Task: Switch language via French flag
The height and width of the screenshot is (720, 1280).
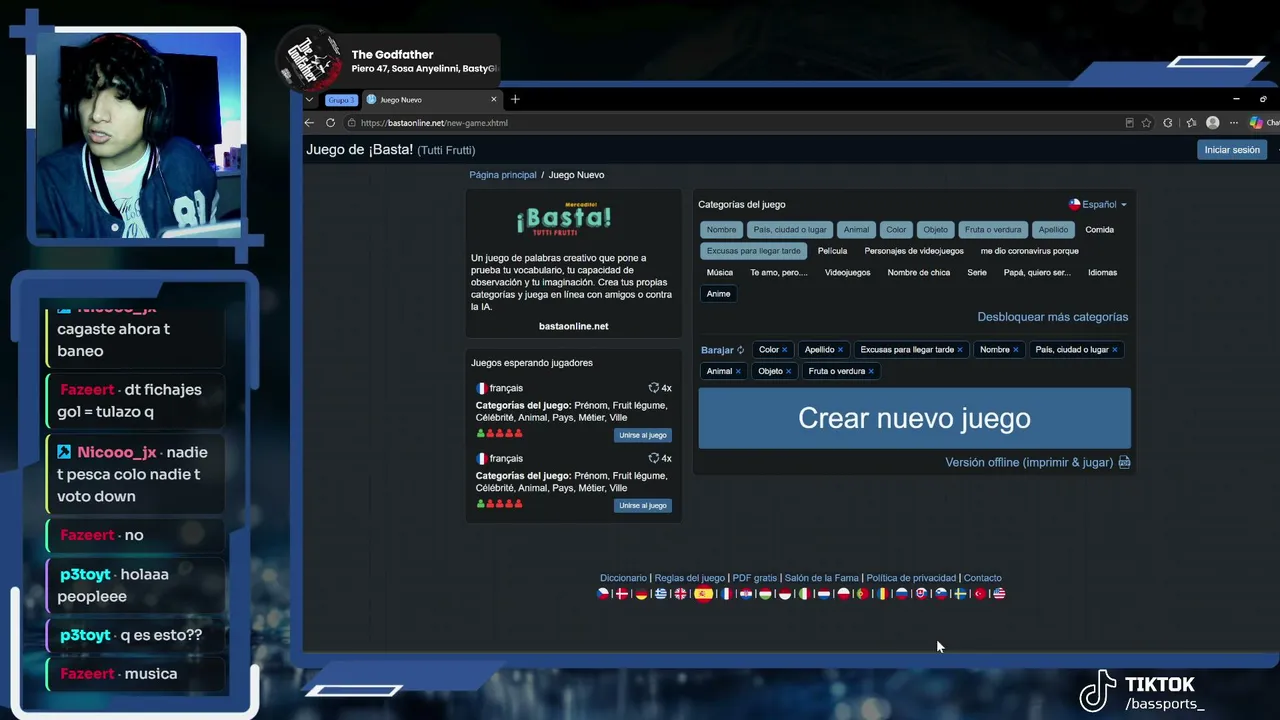Action: [x=726, y=594]
